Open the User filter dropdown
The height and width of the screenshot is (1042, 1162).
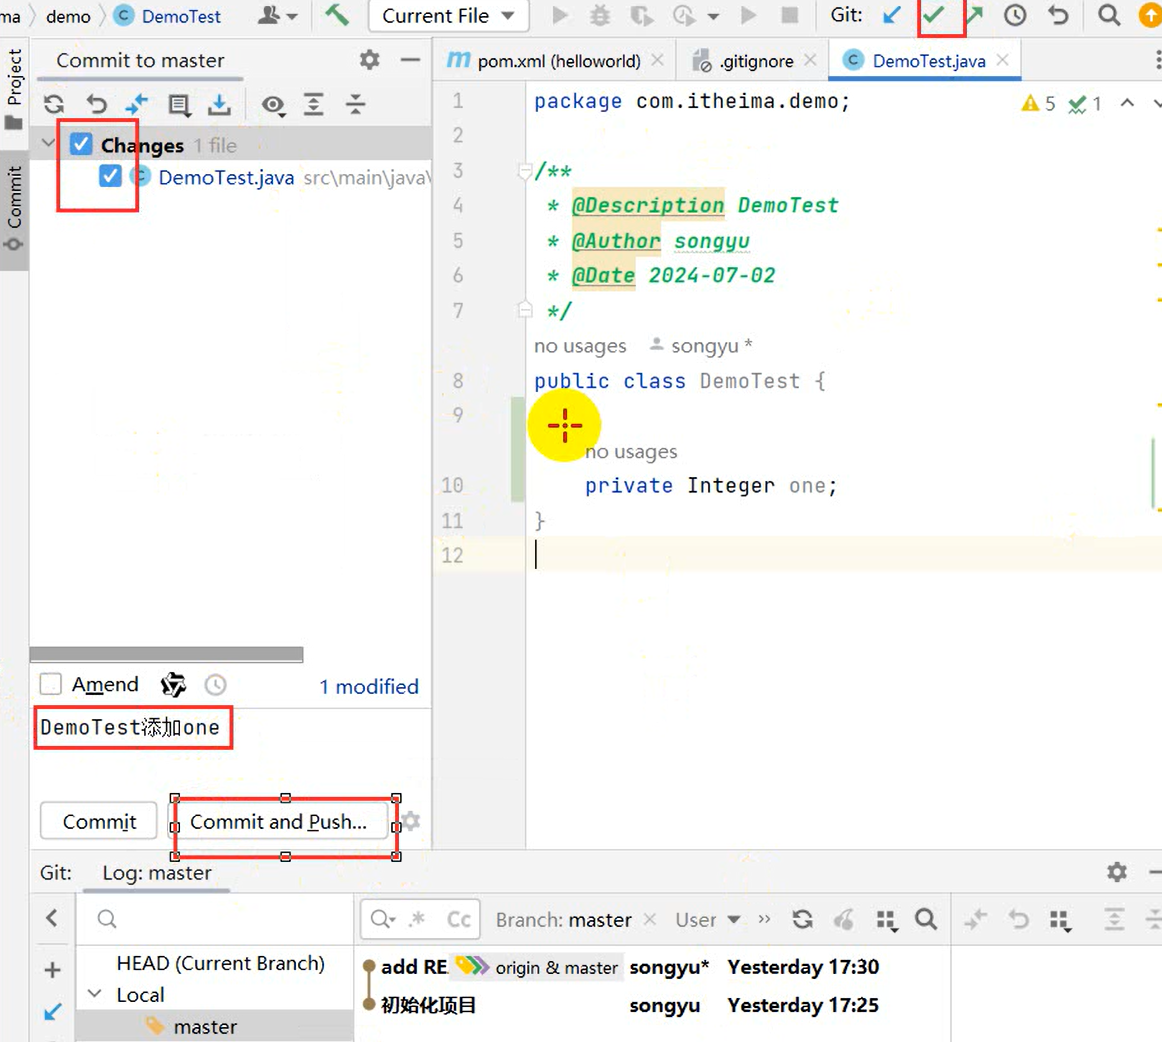click(708, 920)
